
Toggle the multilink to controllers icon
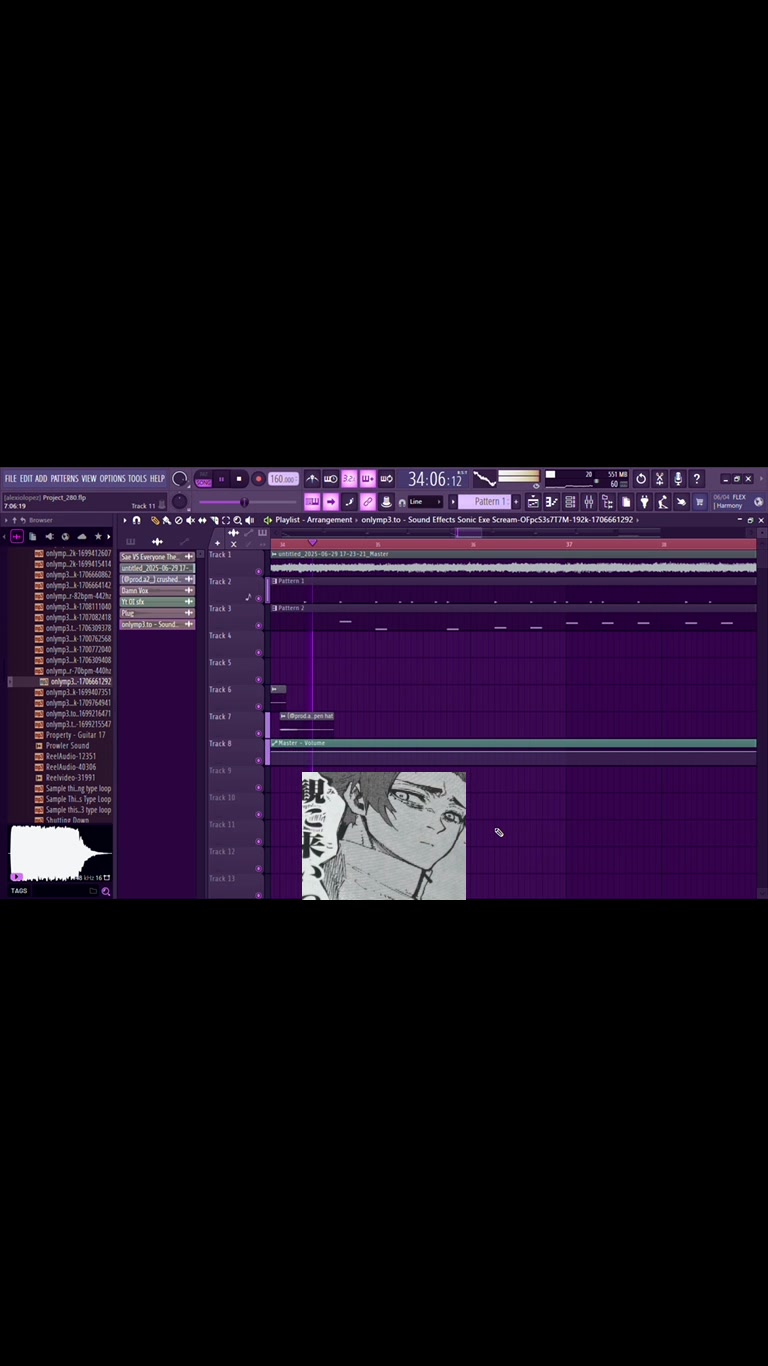tap(386, 502)
